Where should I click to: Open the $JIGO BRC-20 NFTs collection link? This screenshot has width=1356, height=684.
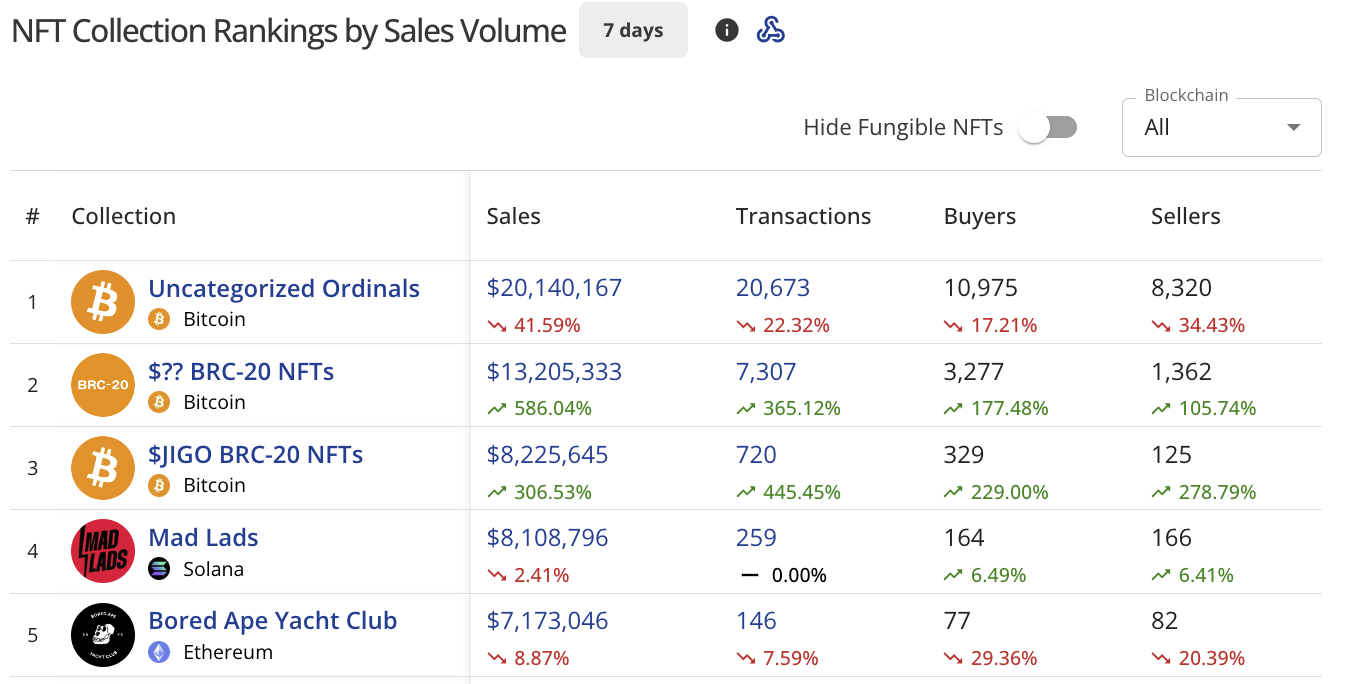click(256, 454)
